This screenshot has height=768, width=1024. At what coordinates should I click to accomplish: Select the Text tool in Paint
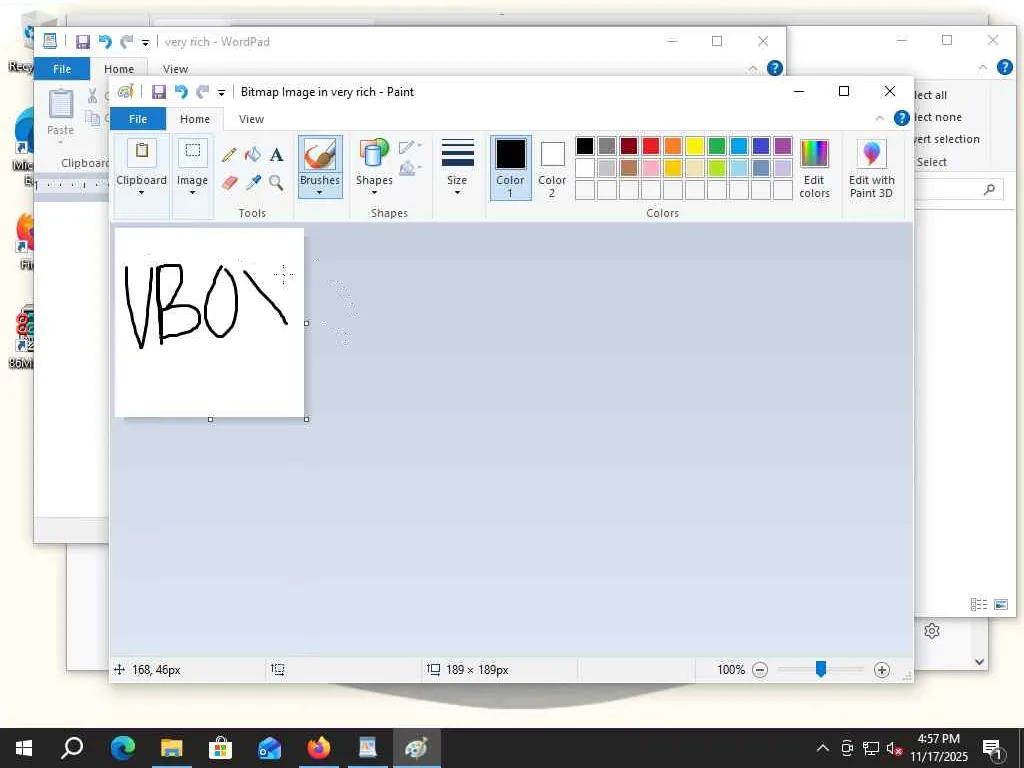pos(276,155)
